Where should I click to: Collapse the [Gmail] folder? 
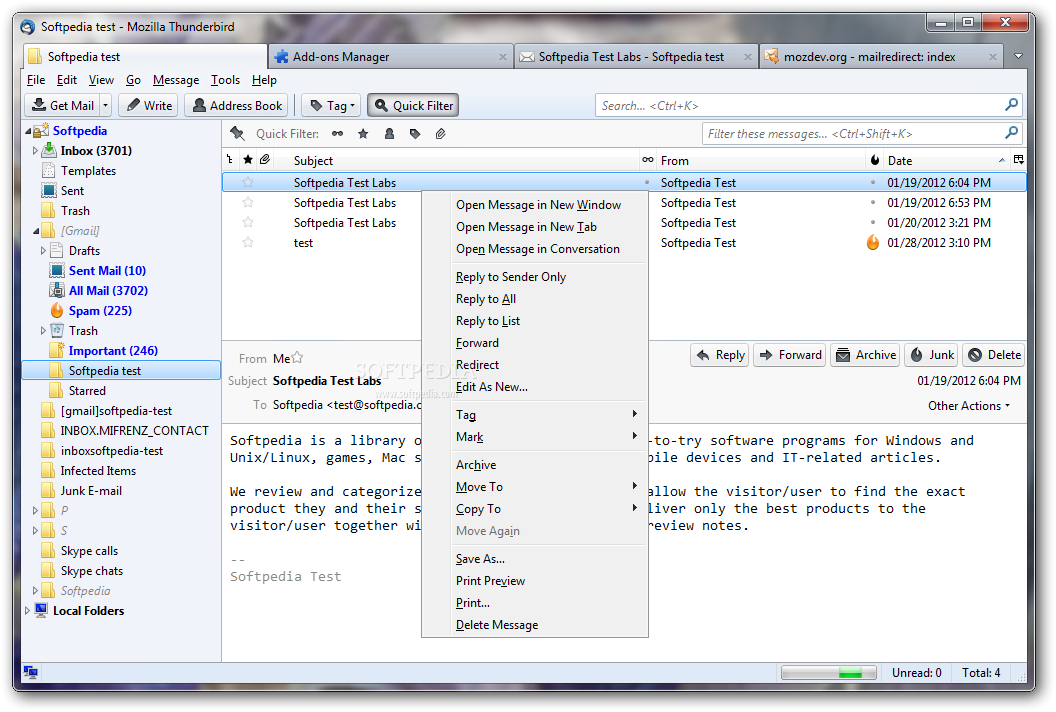point(36,231)
